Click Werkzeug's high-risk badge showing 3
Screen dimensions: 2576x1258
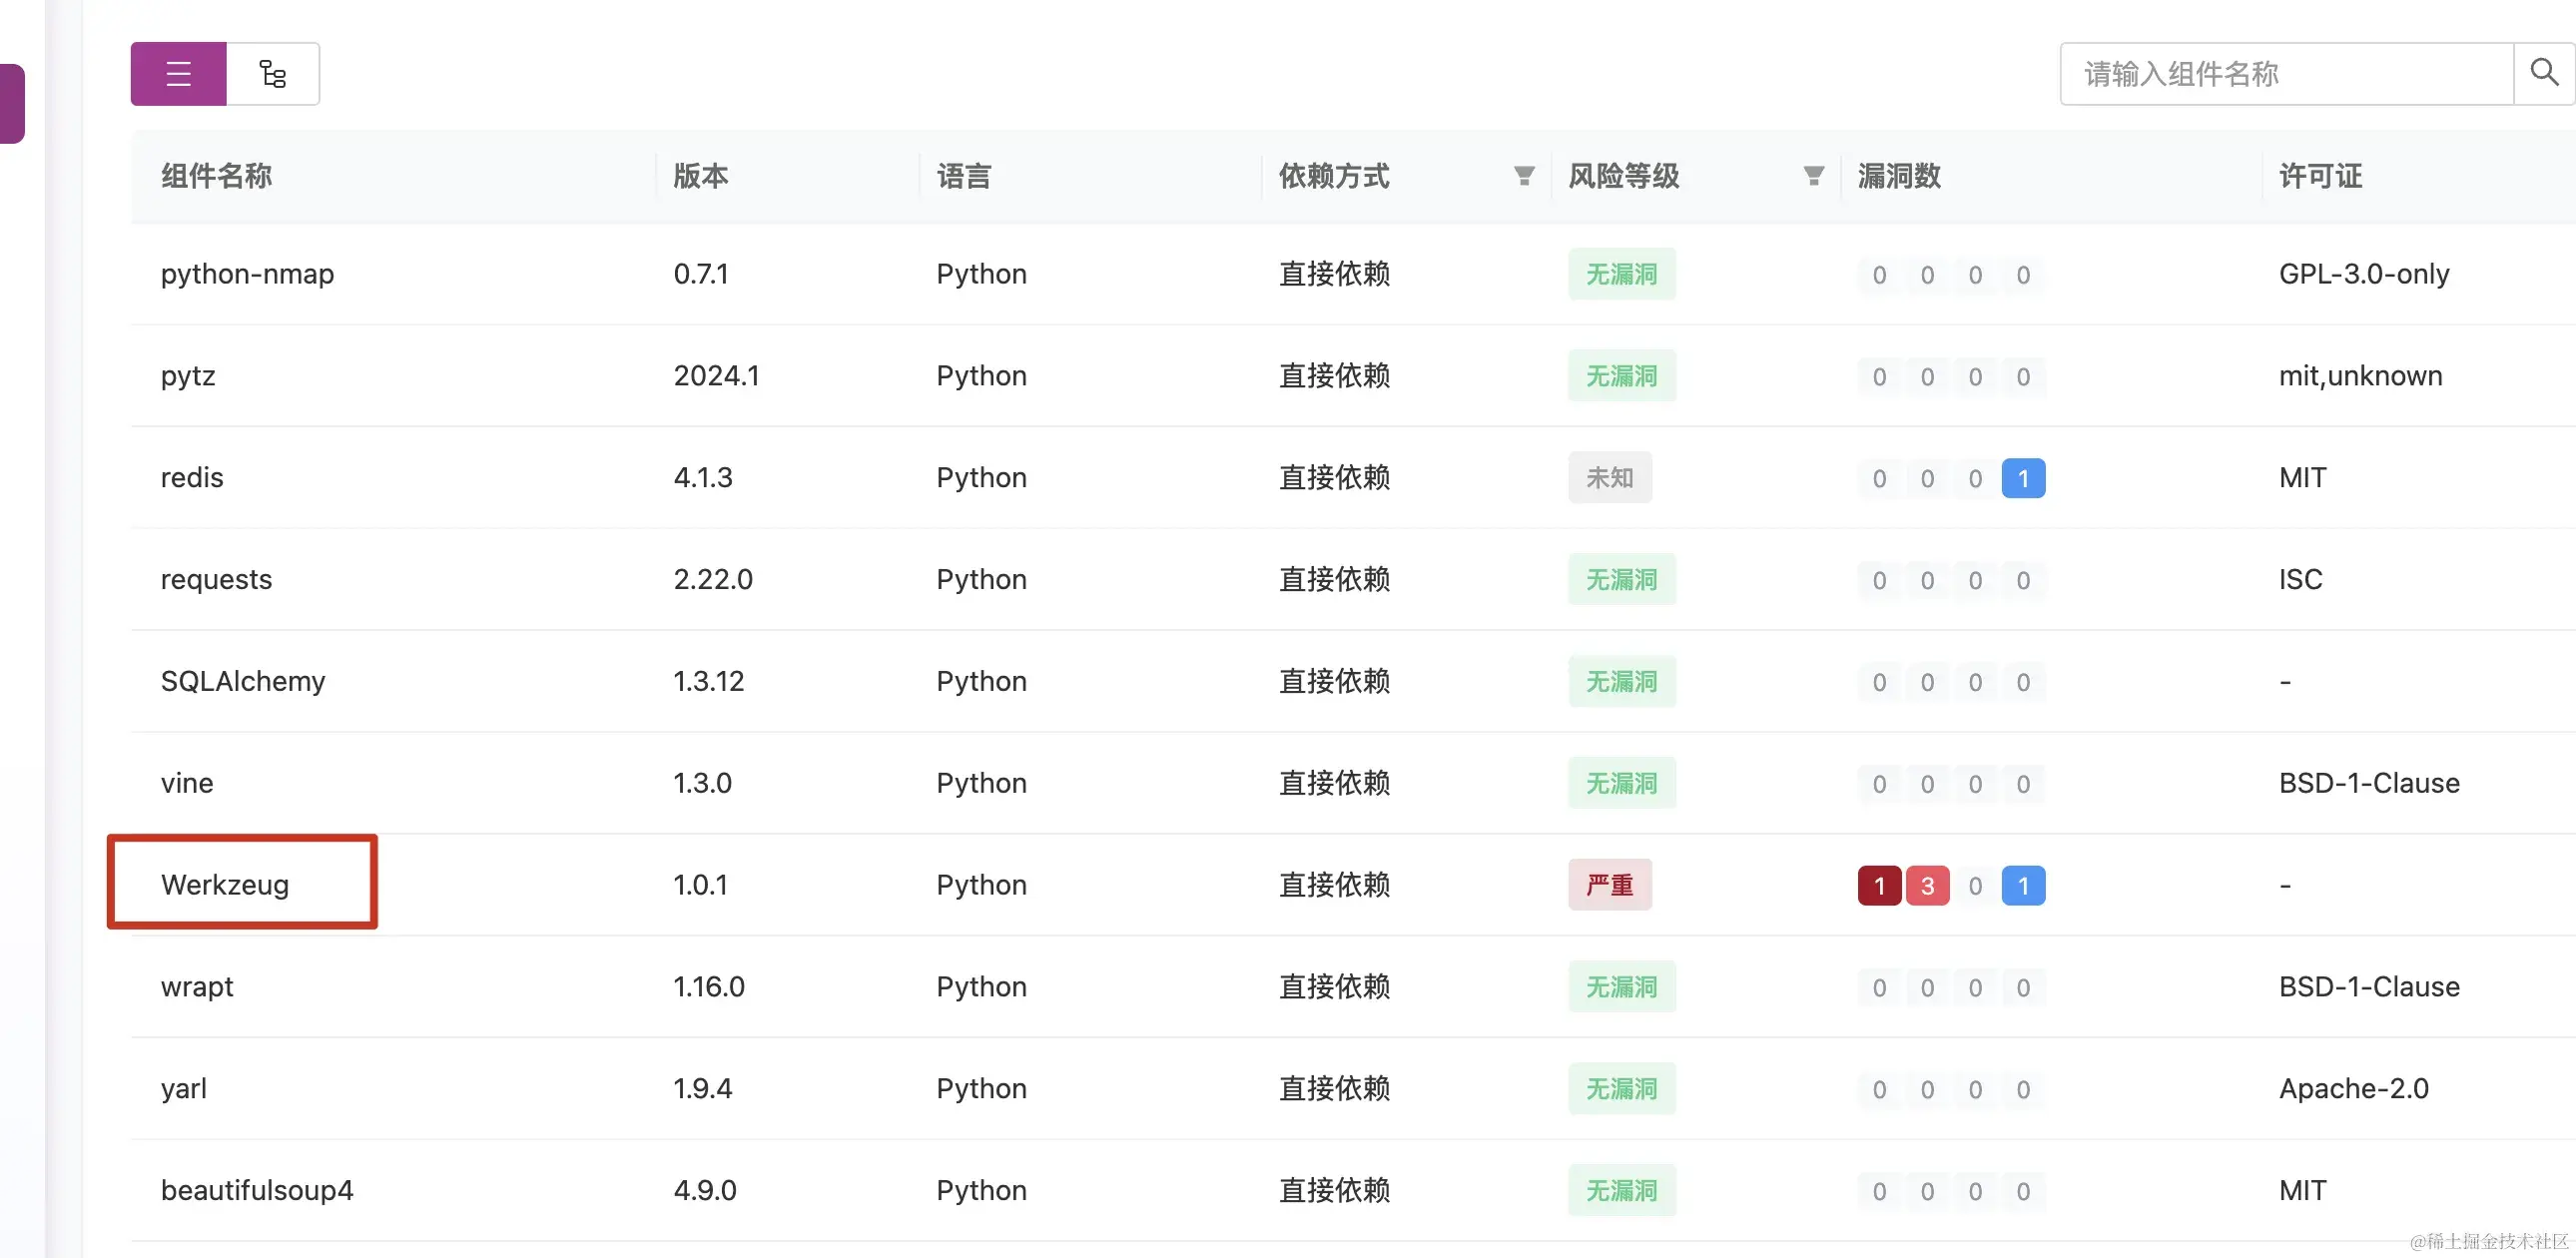point(1926,886)
